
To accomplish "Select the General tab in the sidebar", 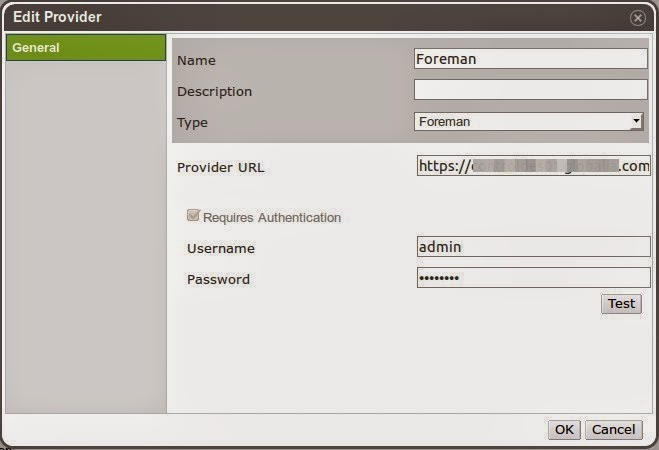I will click(x=85, y=48).
